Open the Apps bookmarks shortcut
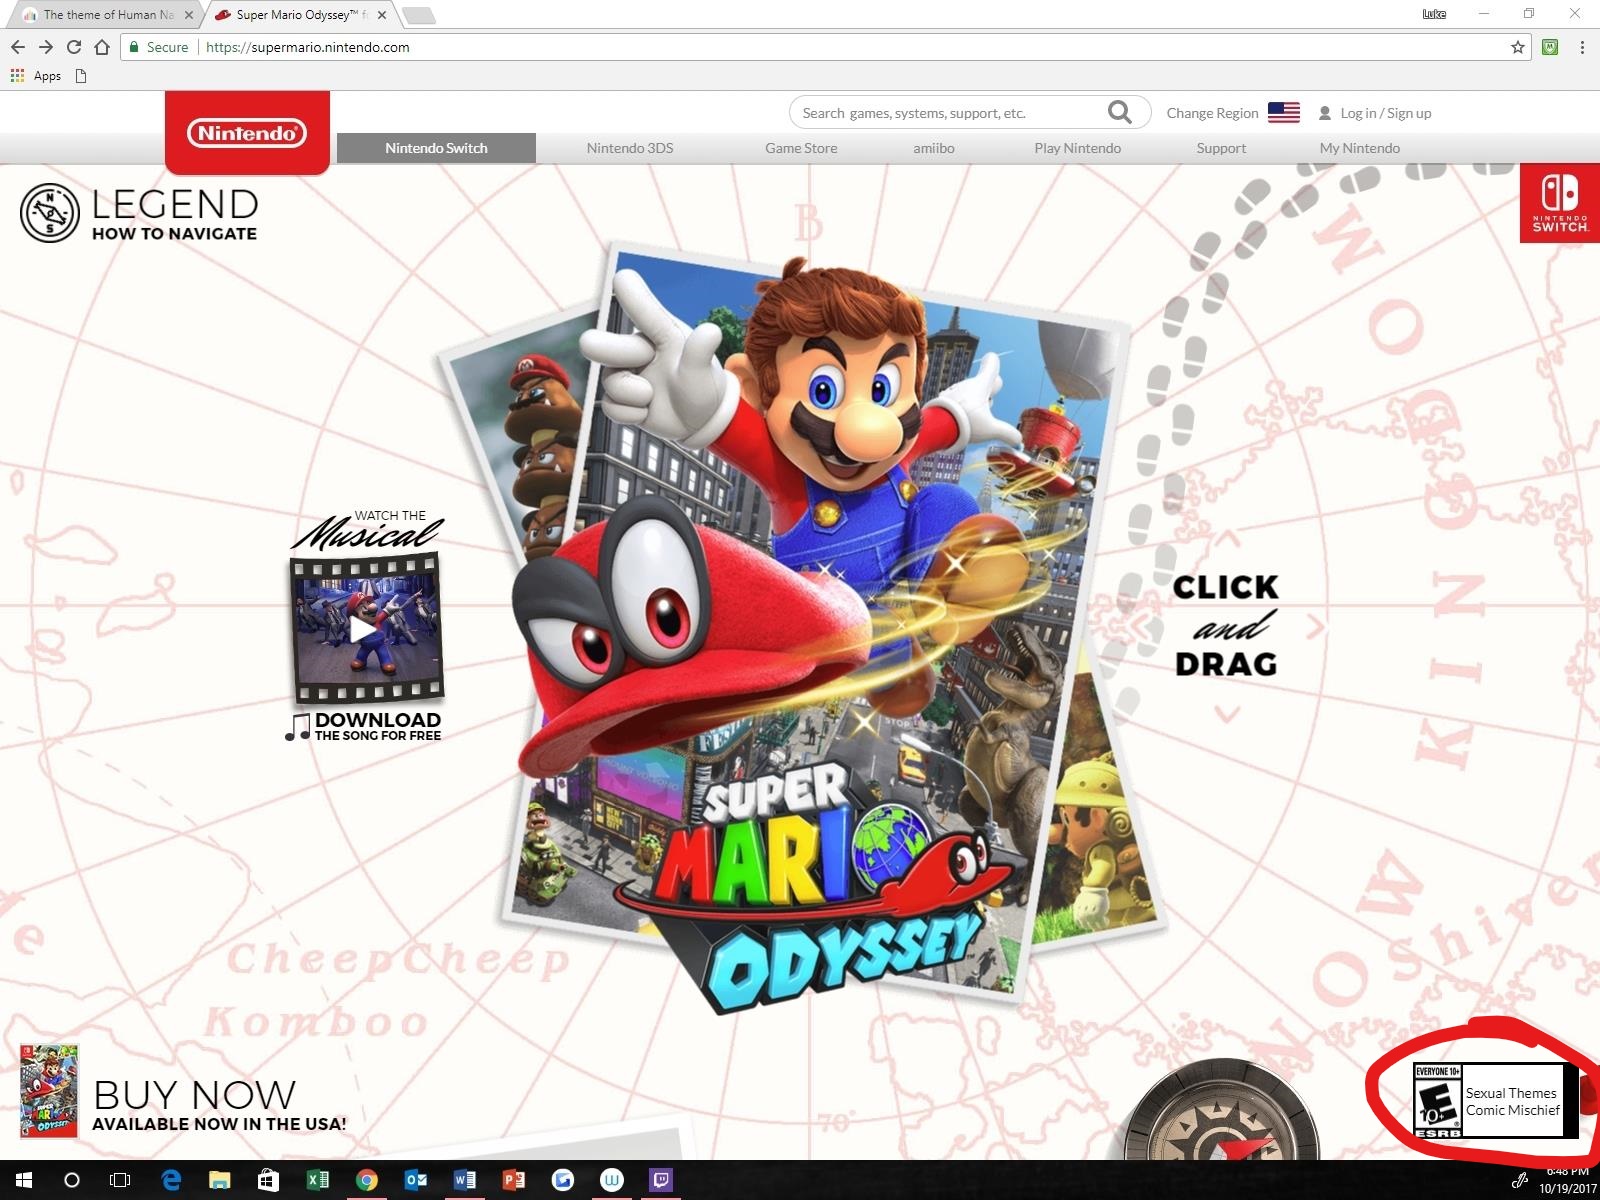This screenshot has width=1600, height=1200. click(36, 76)
